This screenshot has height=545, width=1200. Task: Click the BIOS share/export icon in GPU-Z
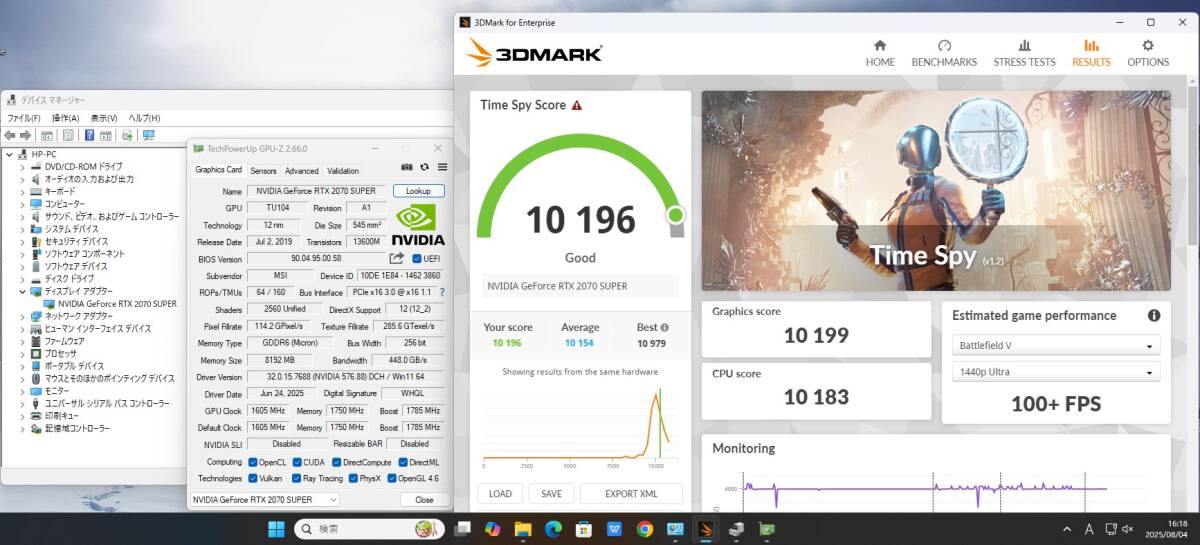tap(397, 258)
